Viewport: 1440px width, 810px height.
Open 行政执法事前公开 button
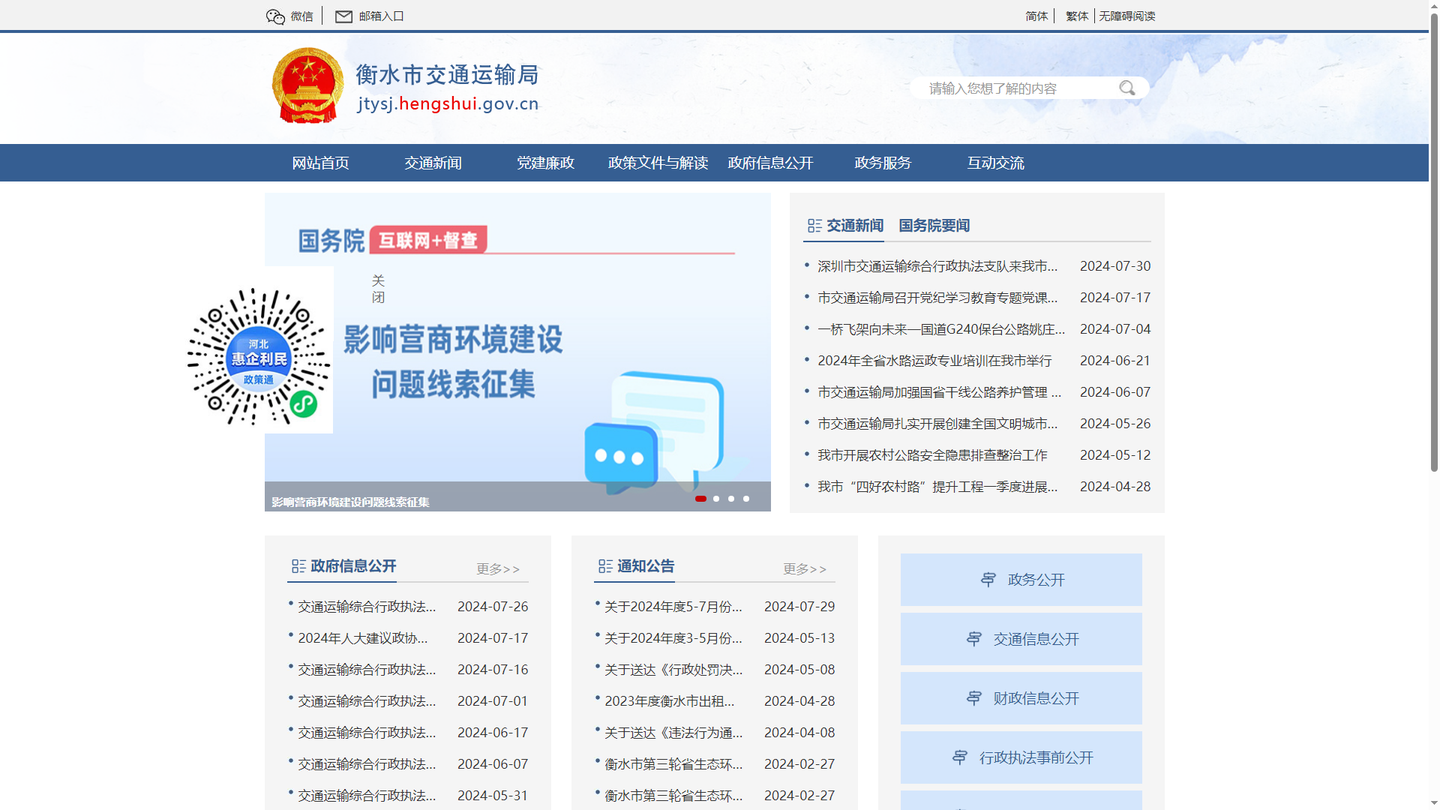tap(1021, 758)
